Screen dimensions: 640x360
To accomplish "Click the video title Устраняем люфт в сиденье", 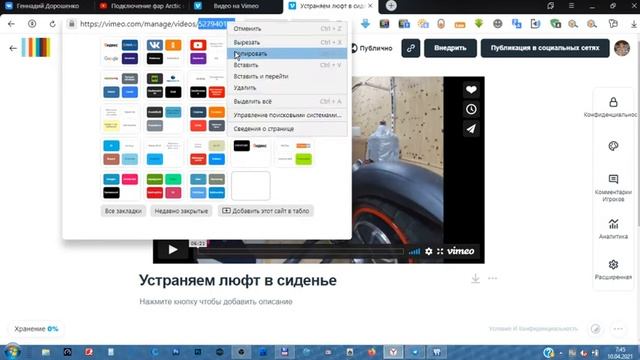I will click(238, 280).
